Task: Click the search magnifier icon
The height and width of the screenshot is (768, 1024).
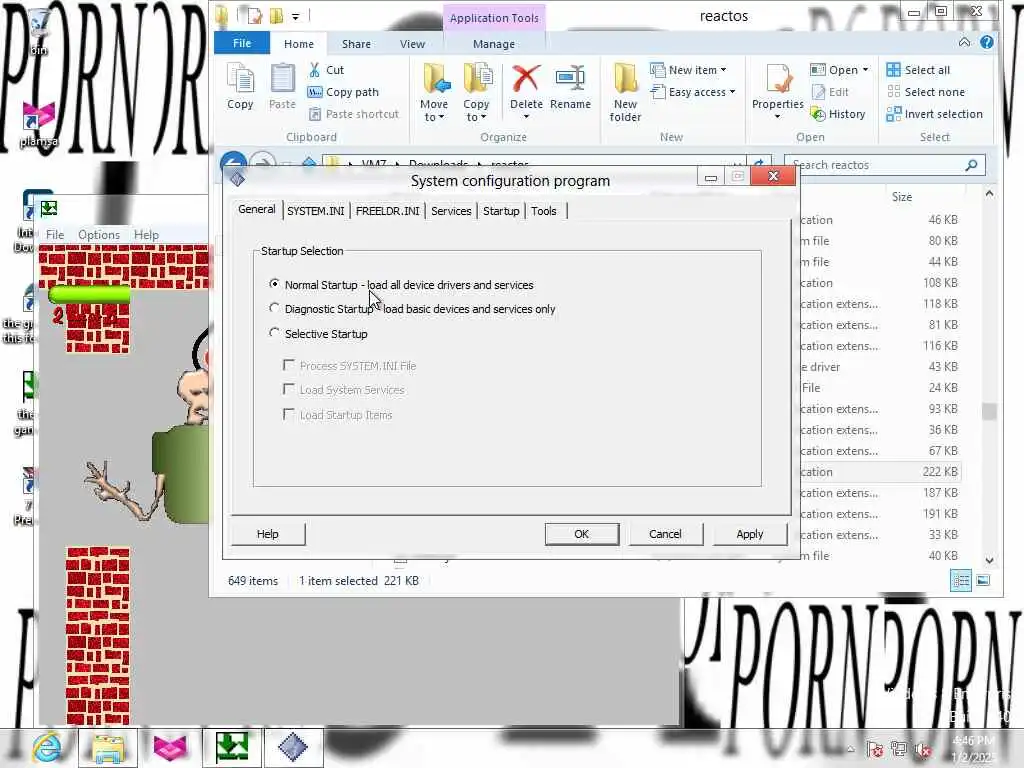Action: pos(972,165)
